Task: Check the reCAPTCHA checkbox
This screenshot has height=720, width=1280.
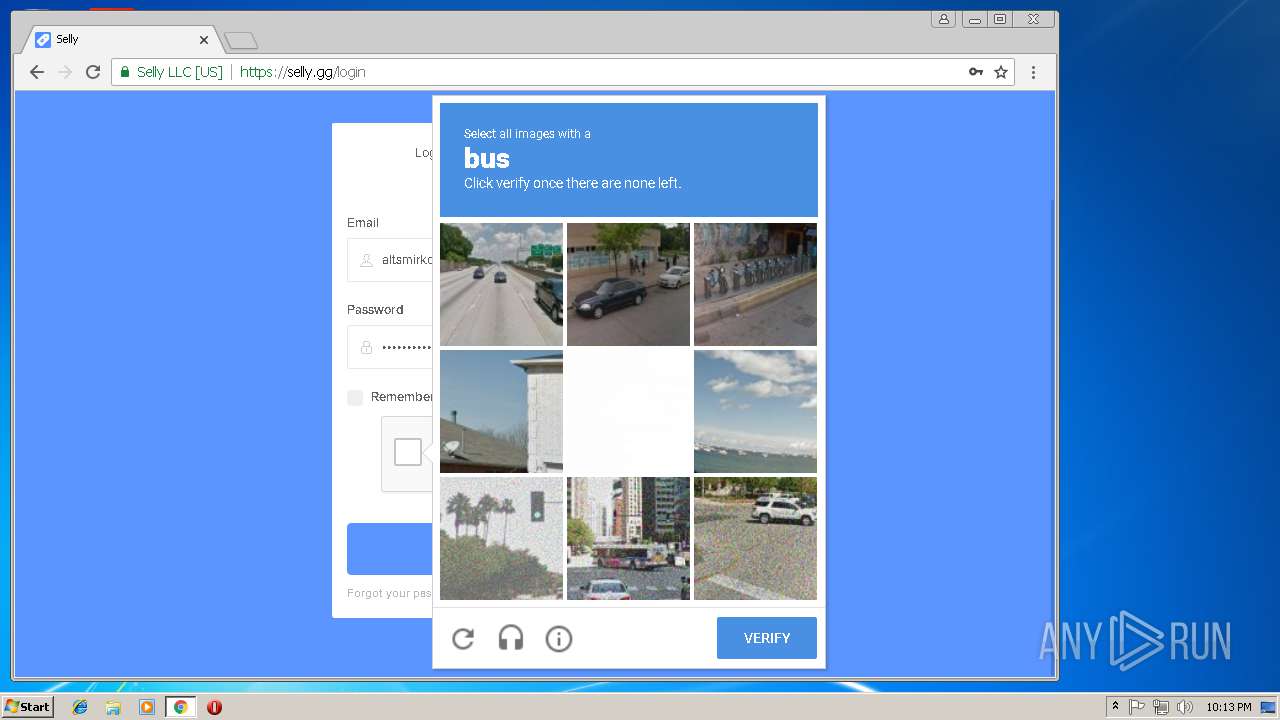Action: click(x=408, y=452)
